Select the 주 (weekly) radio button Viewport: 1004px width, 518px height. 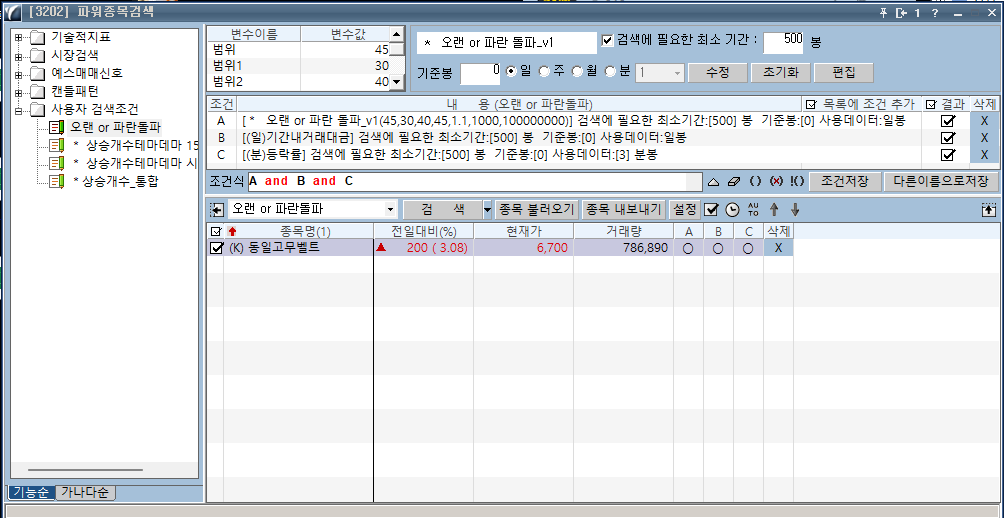point(544,72)
